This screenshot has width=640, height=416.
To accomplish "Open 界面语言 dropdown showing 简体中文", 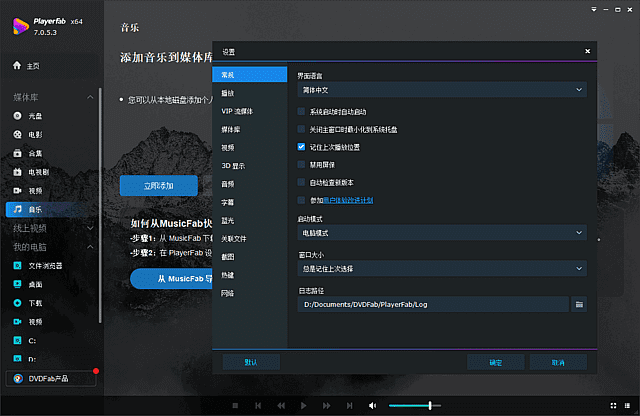I will coord(441,90).
